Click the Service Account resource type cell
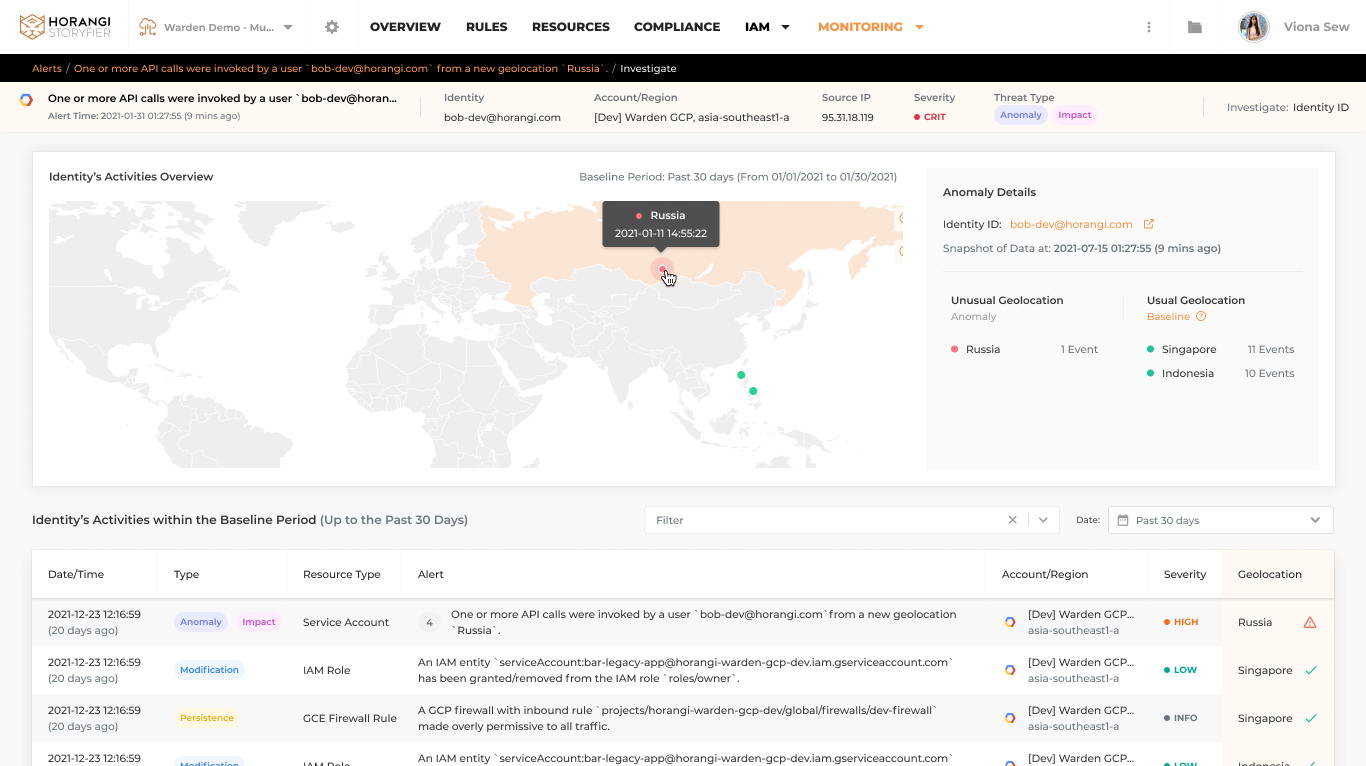The width and height of the screenshot is (1366, 766). (x=346, y=622)
